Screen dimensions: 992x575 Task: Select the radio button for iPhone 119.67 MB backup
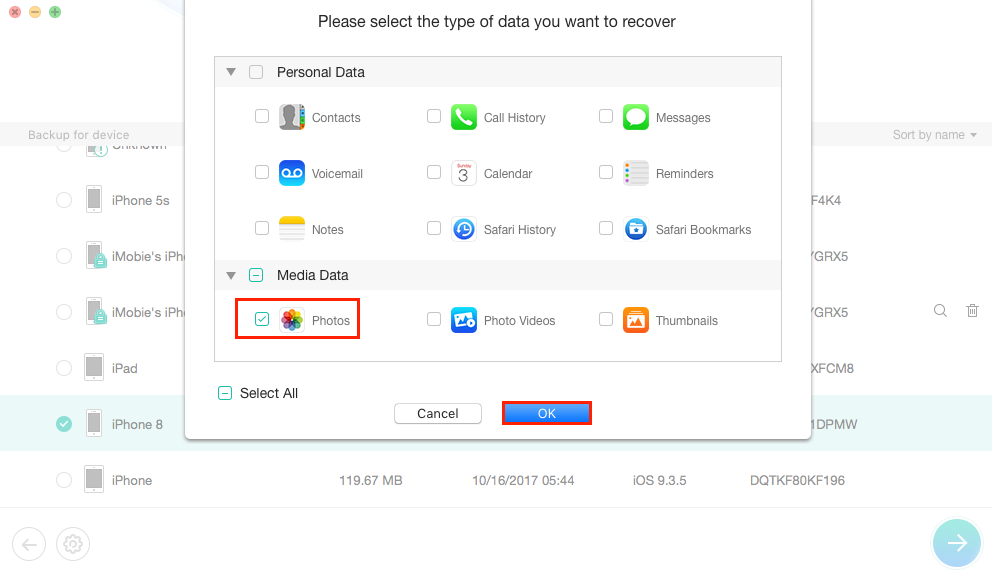point(64,480)
